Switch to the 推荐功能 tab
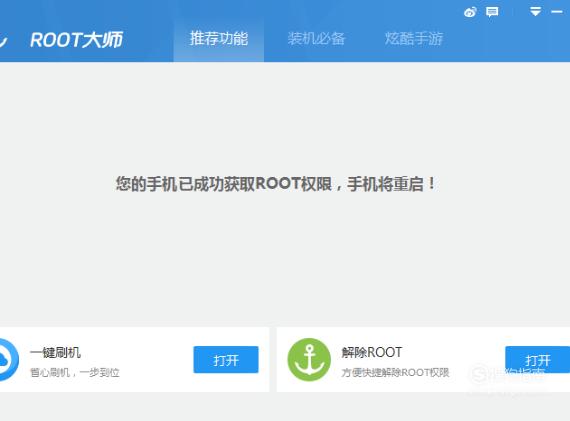570x421 pixels. [219, 39]
